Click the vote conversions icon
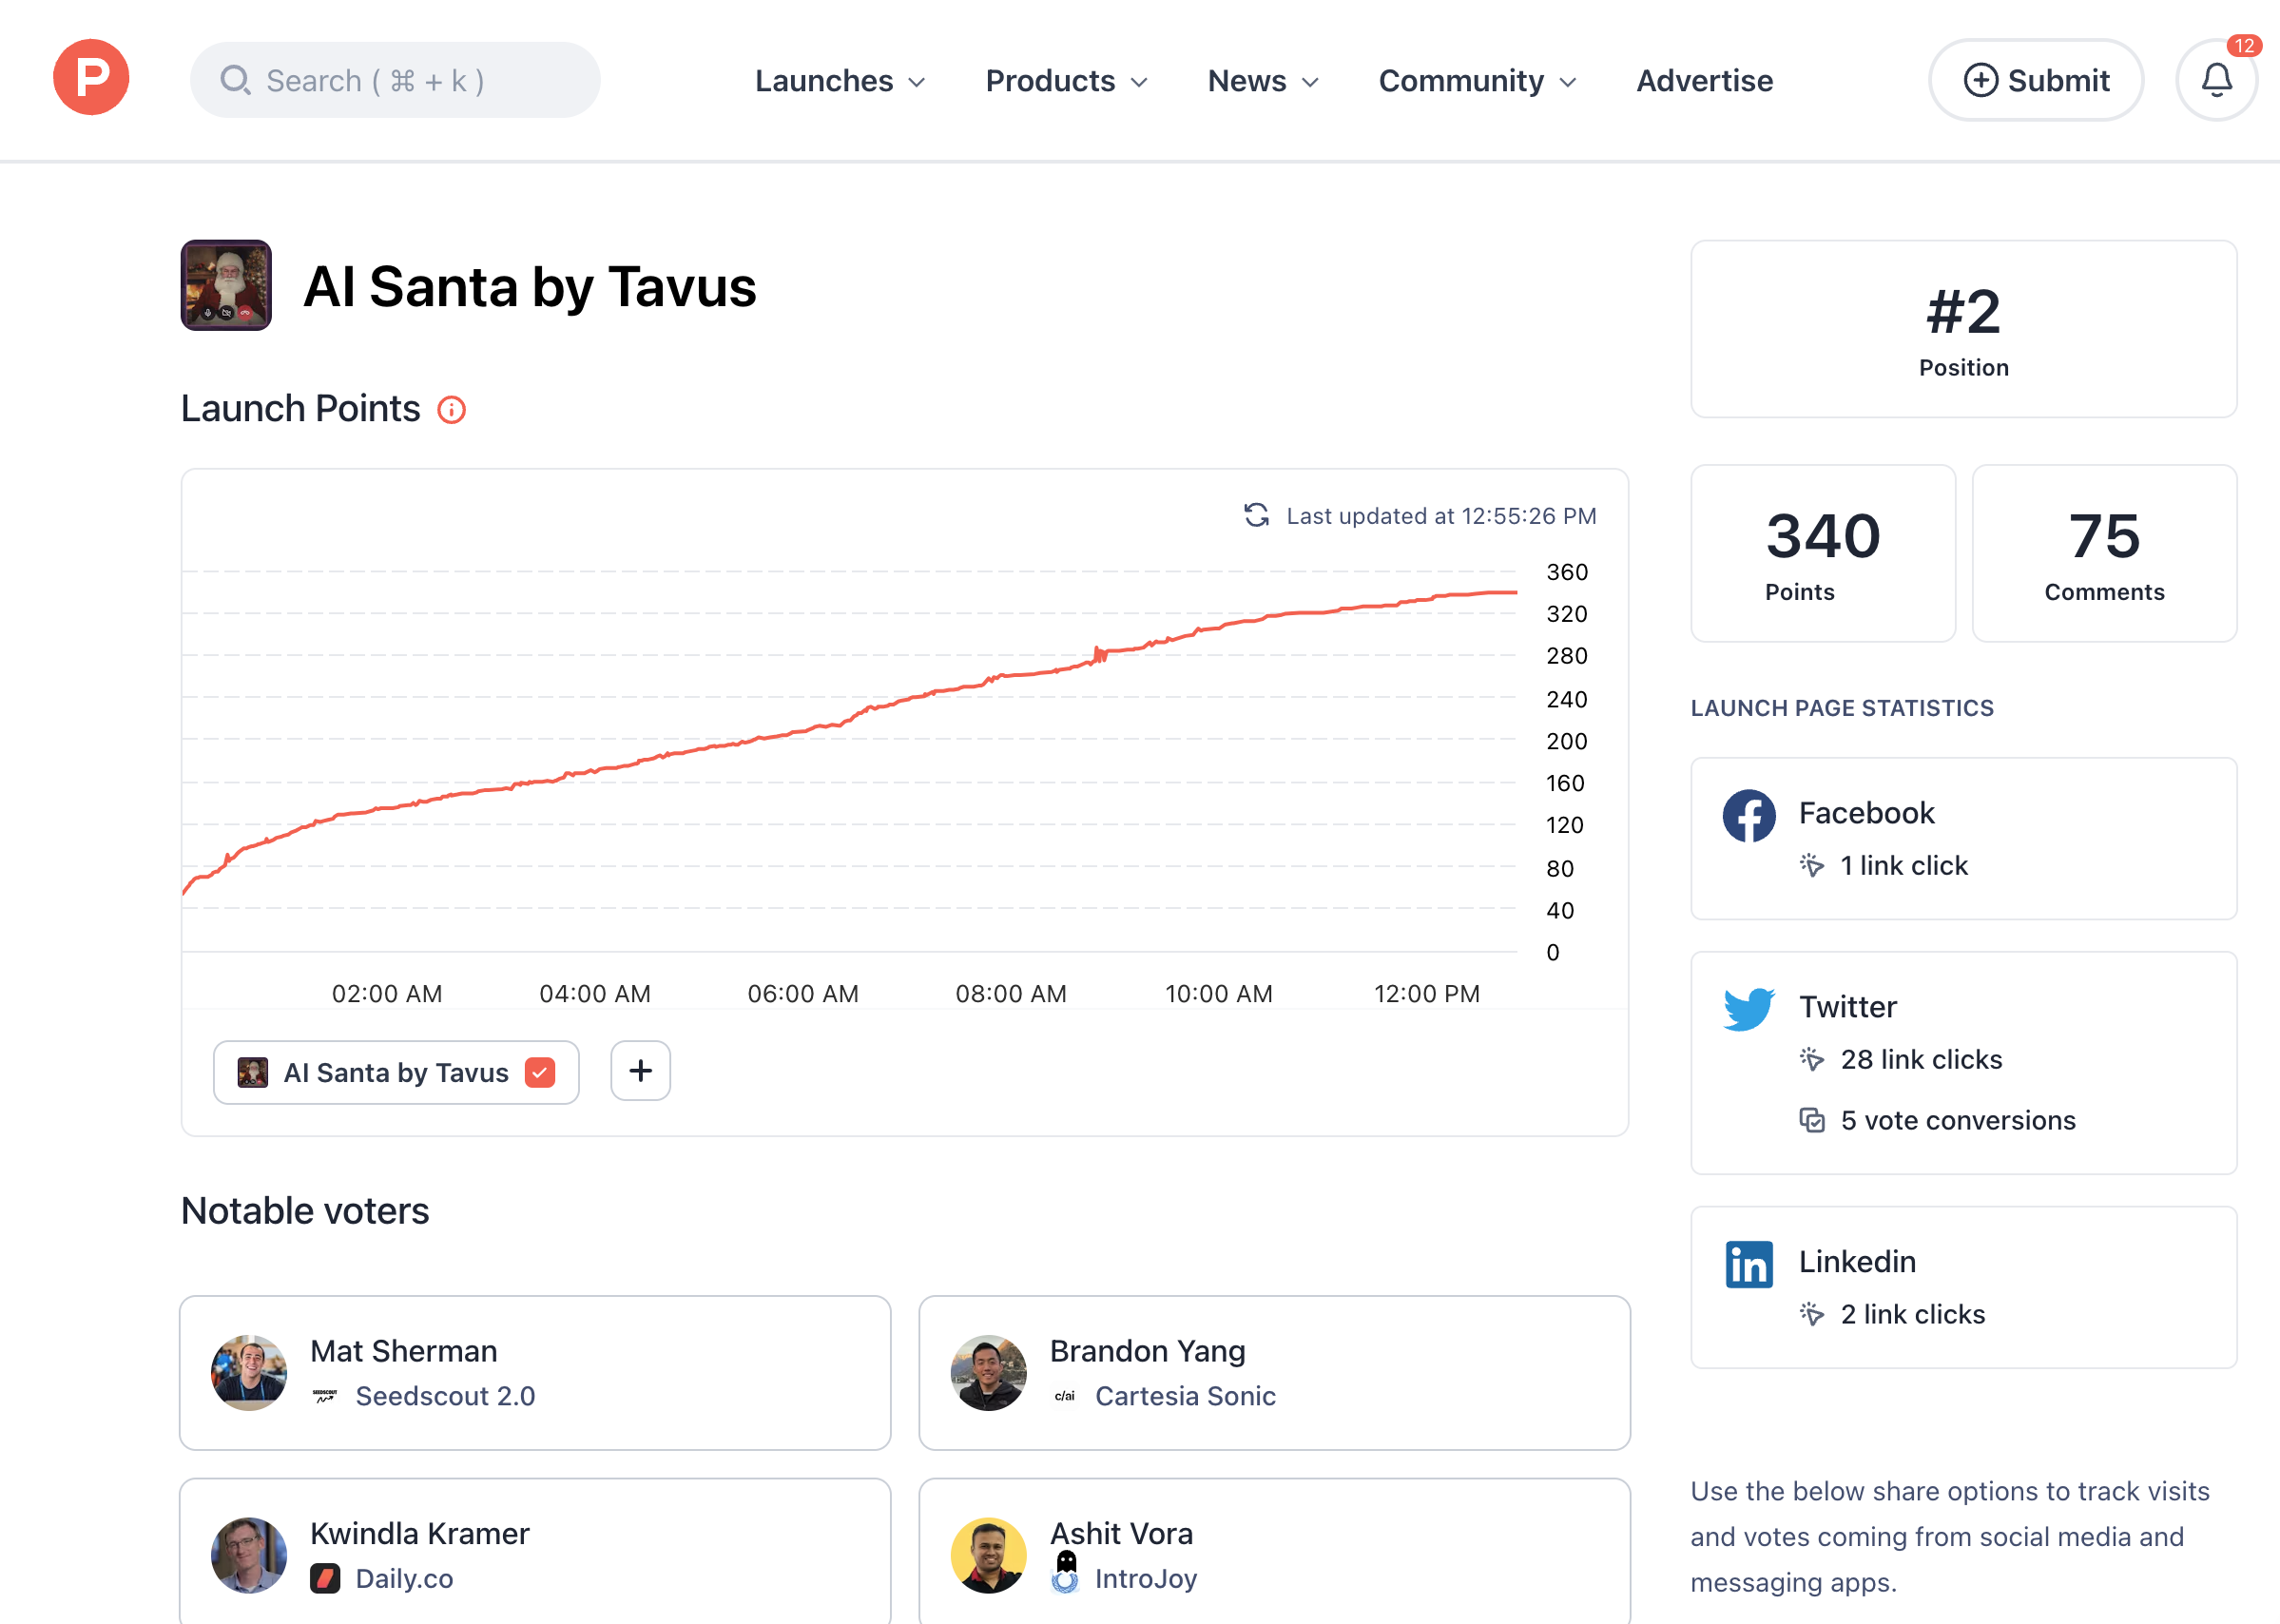2280x1624 pixels. click(1812, 1120)
